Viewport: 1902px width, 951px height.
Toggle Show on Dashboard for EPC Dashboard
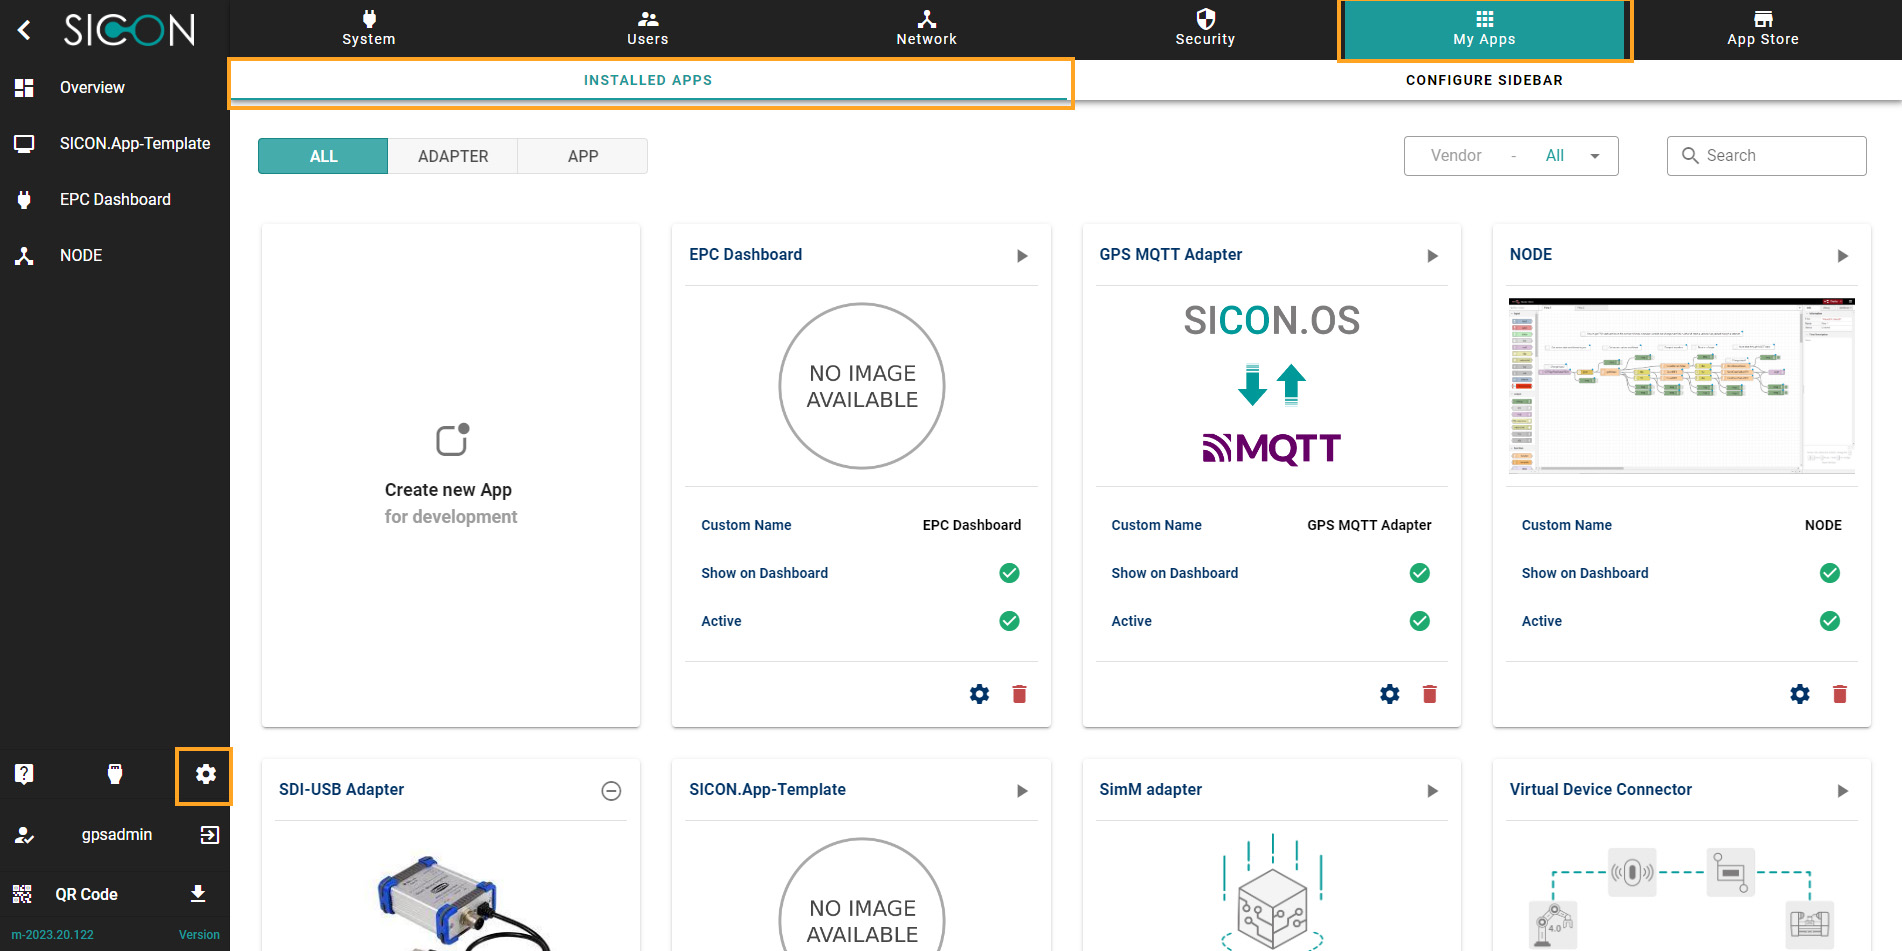(x=1009, y=573)
